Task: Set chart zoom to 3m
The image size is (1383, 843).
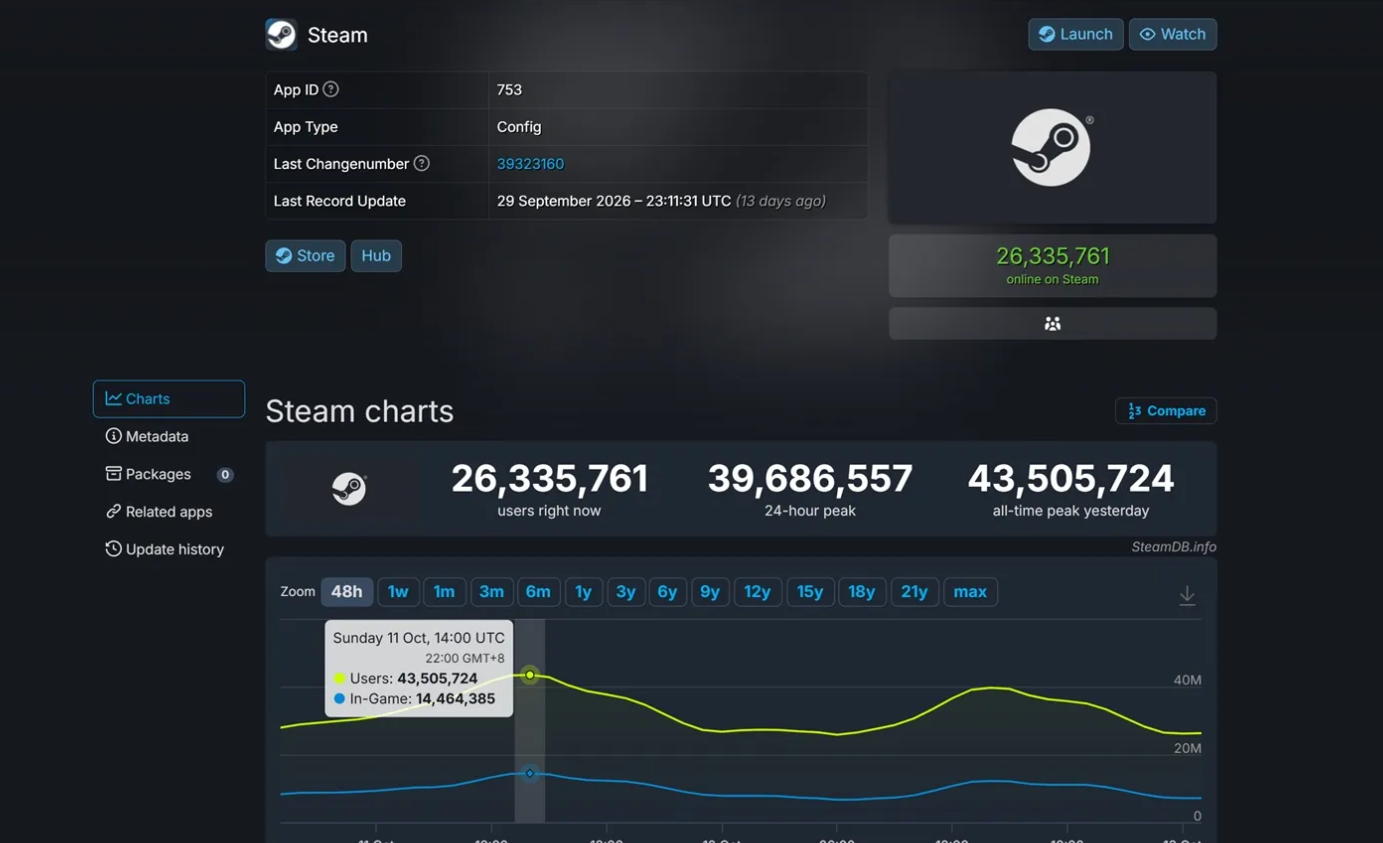Action: point(491,592)
